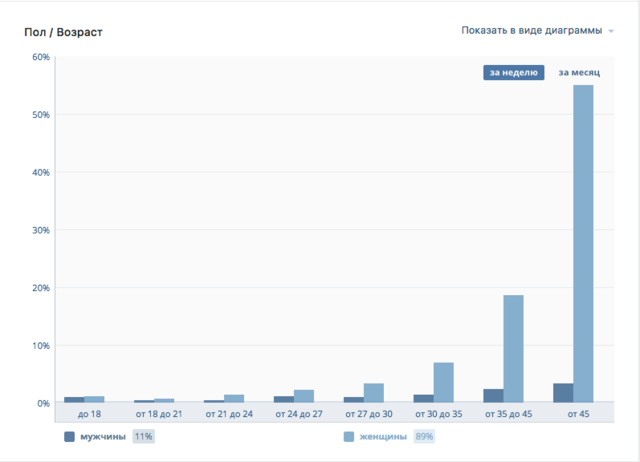The width and height of the screenshot is (640, 462).
Task: Click the tallest women bar for 'от 45'
Action: coord(583,244)
